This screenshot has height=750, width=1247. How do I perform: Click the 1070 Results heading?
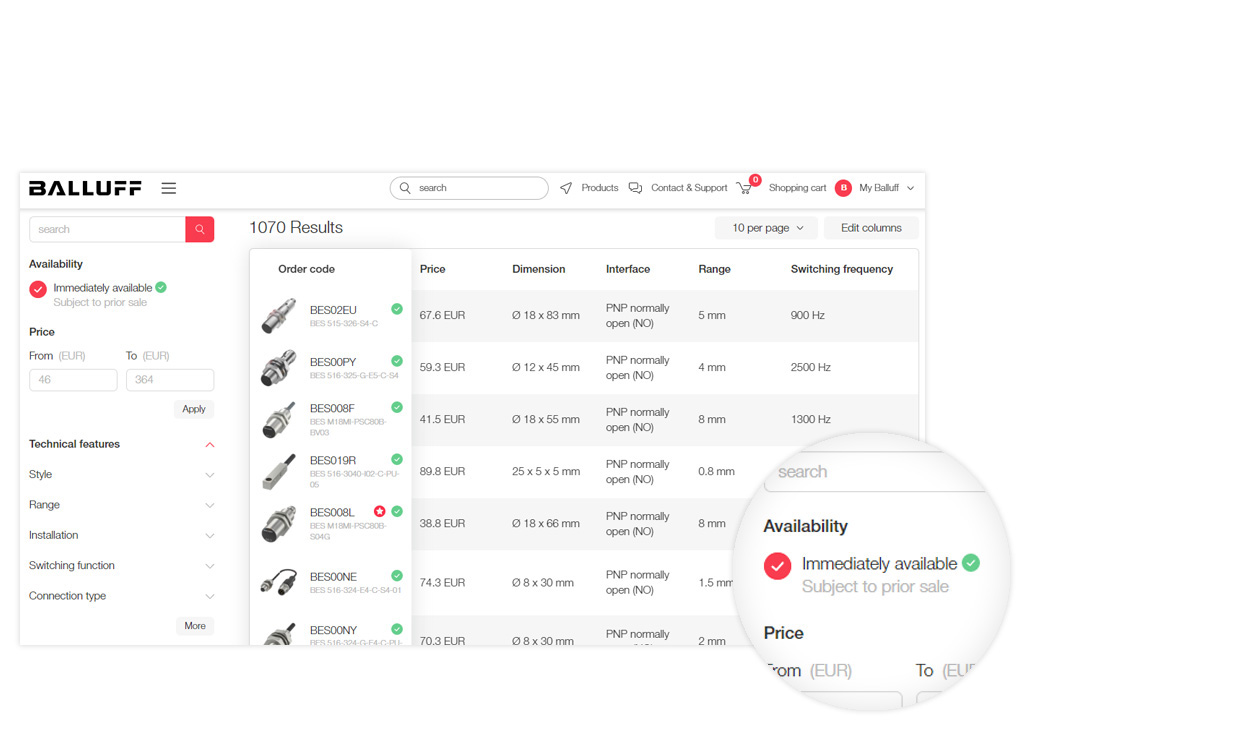(296, 228)
